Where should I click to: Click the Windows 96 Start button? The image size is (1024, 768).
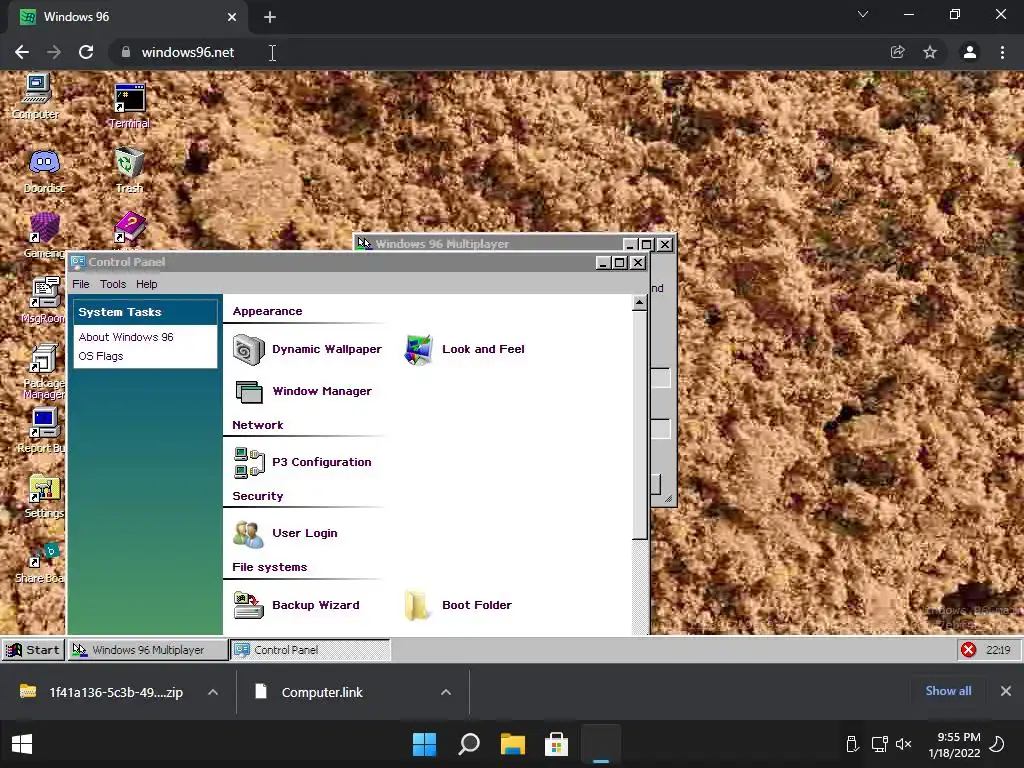(x=33, y=650)
